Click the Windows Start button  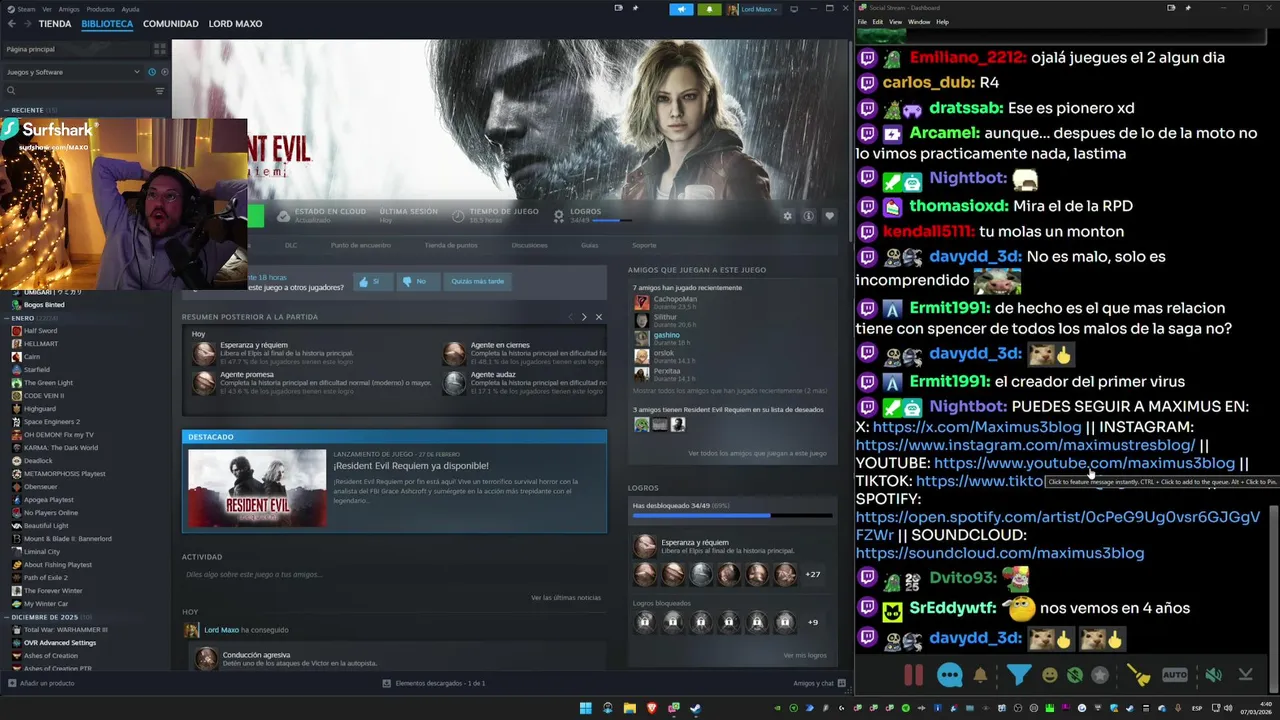click(x=586, y=708)
